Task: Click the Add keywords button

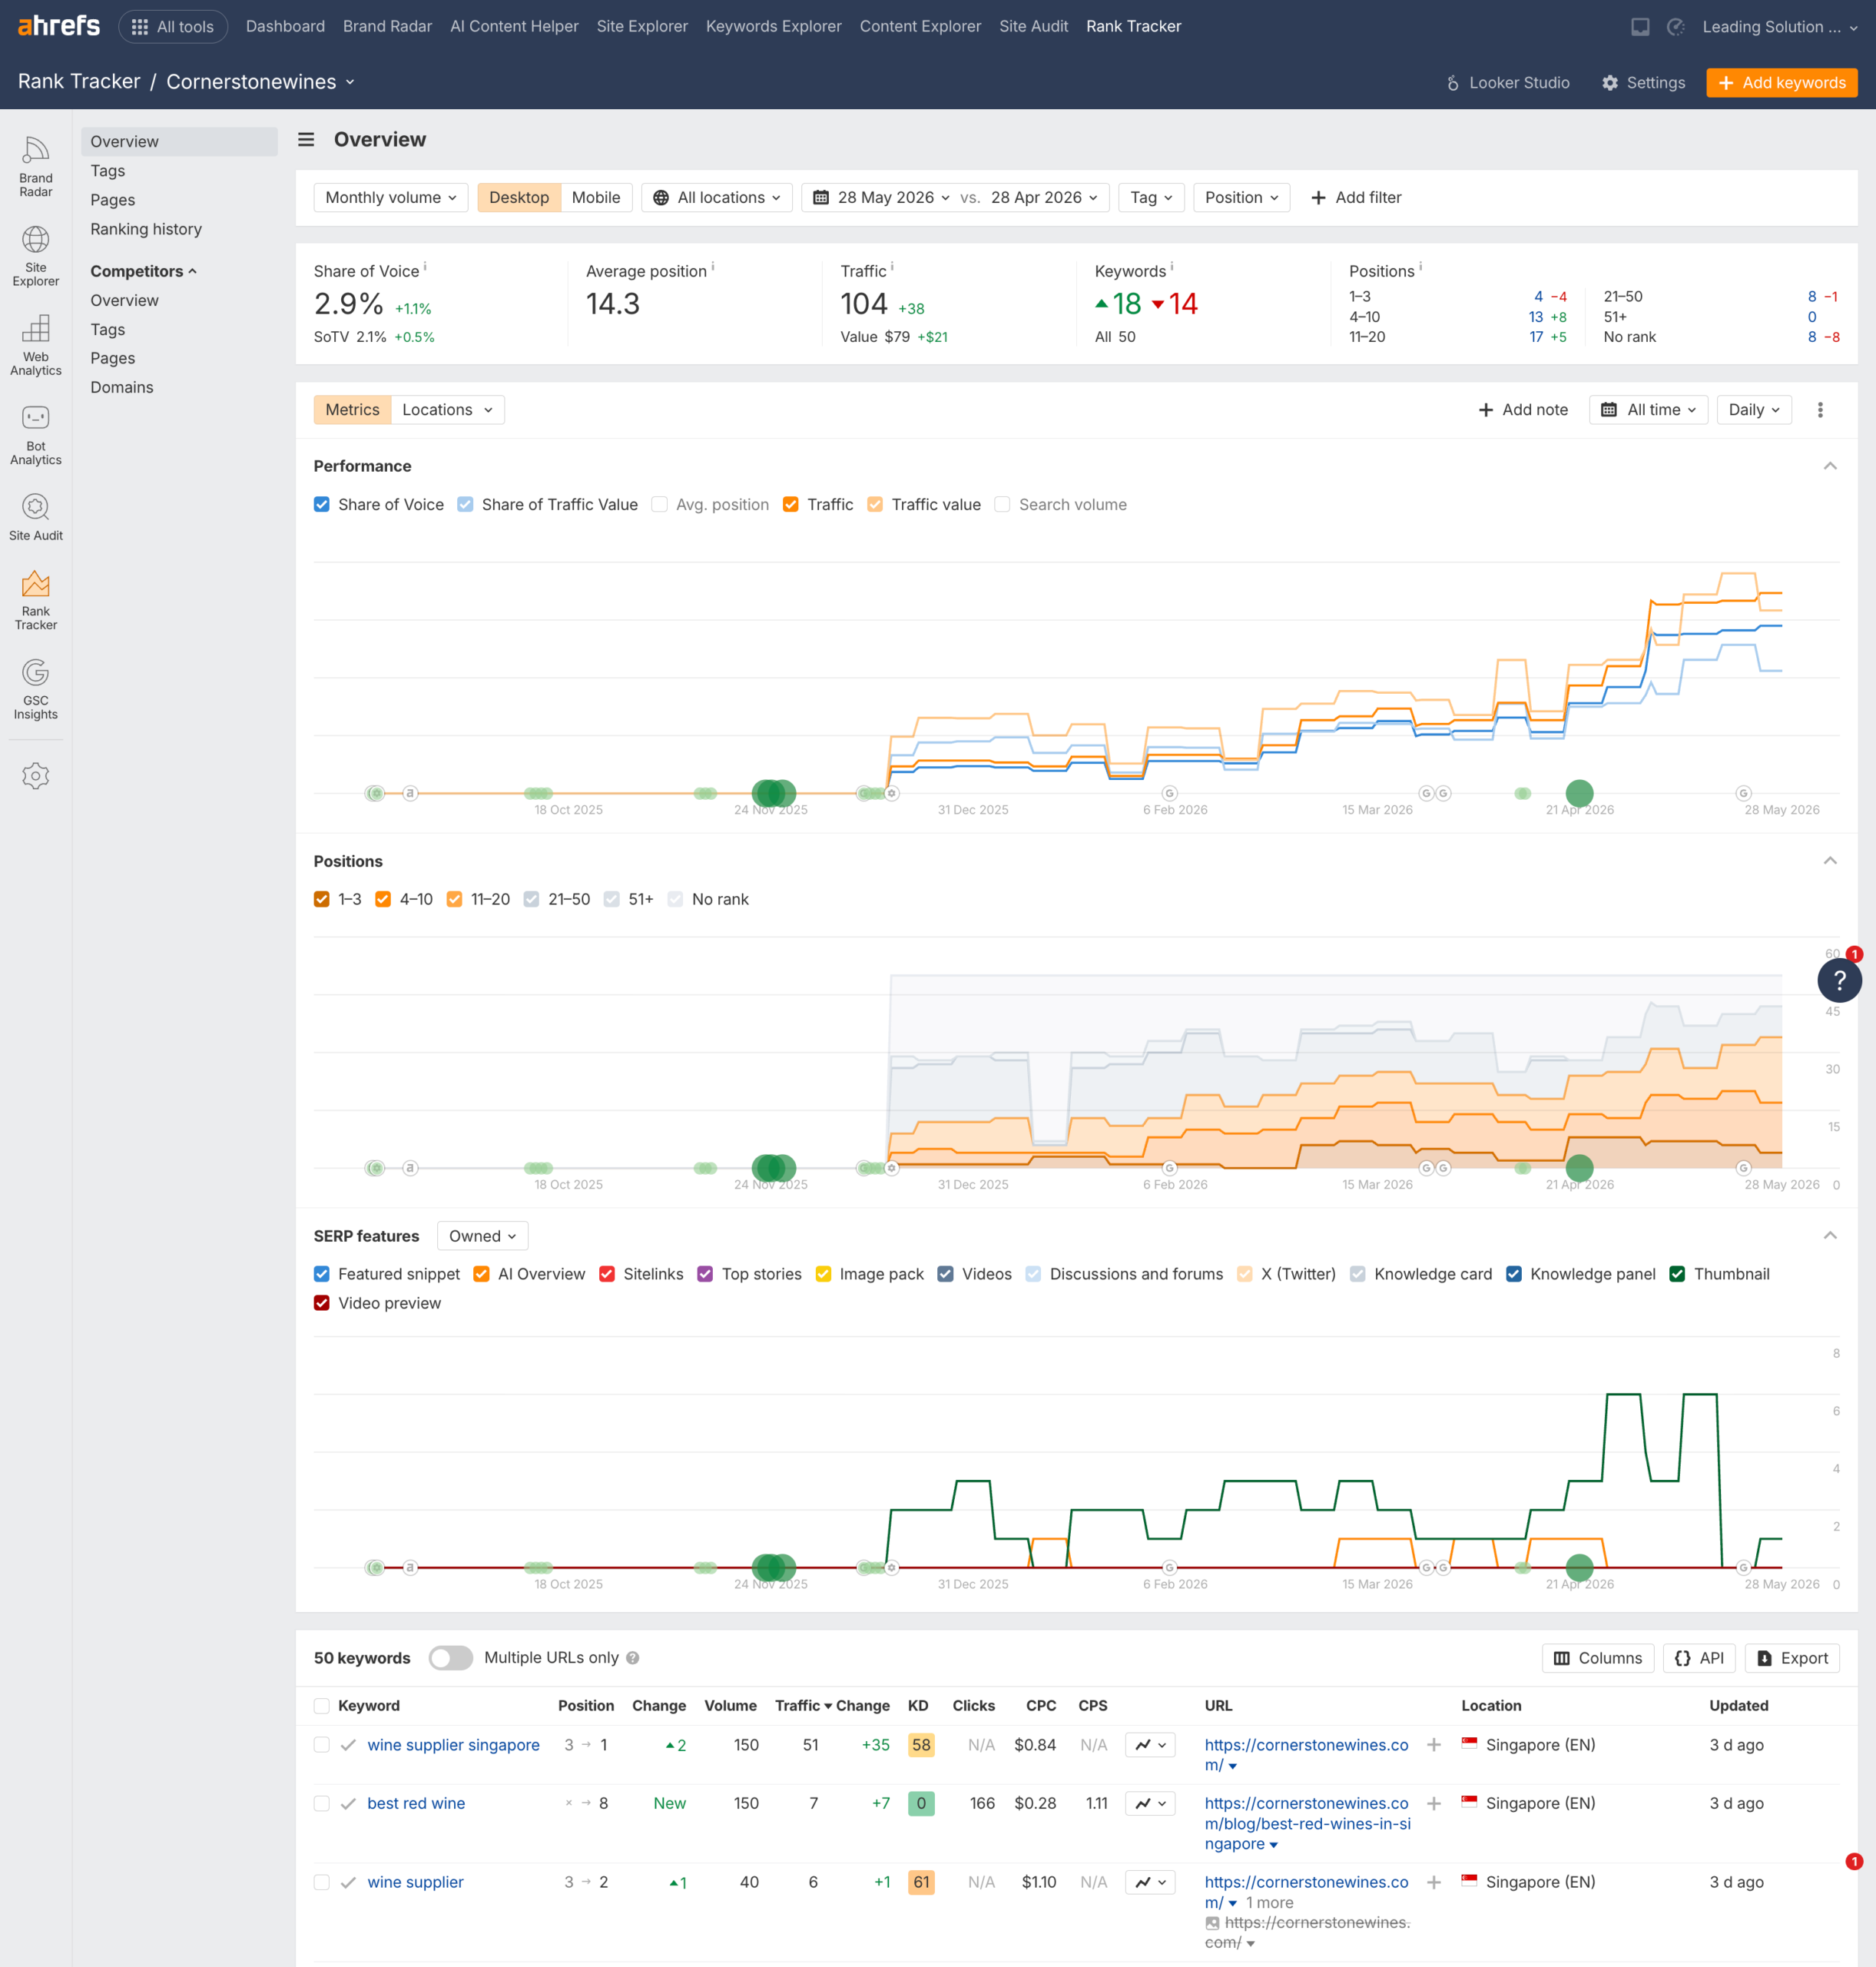Action: 1782,83
